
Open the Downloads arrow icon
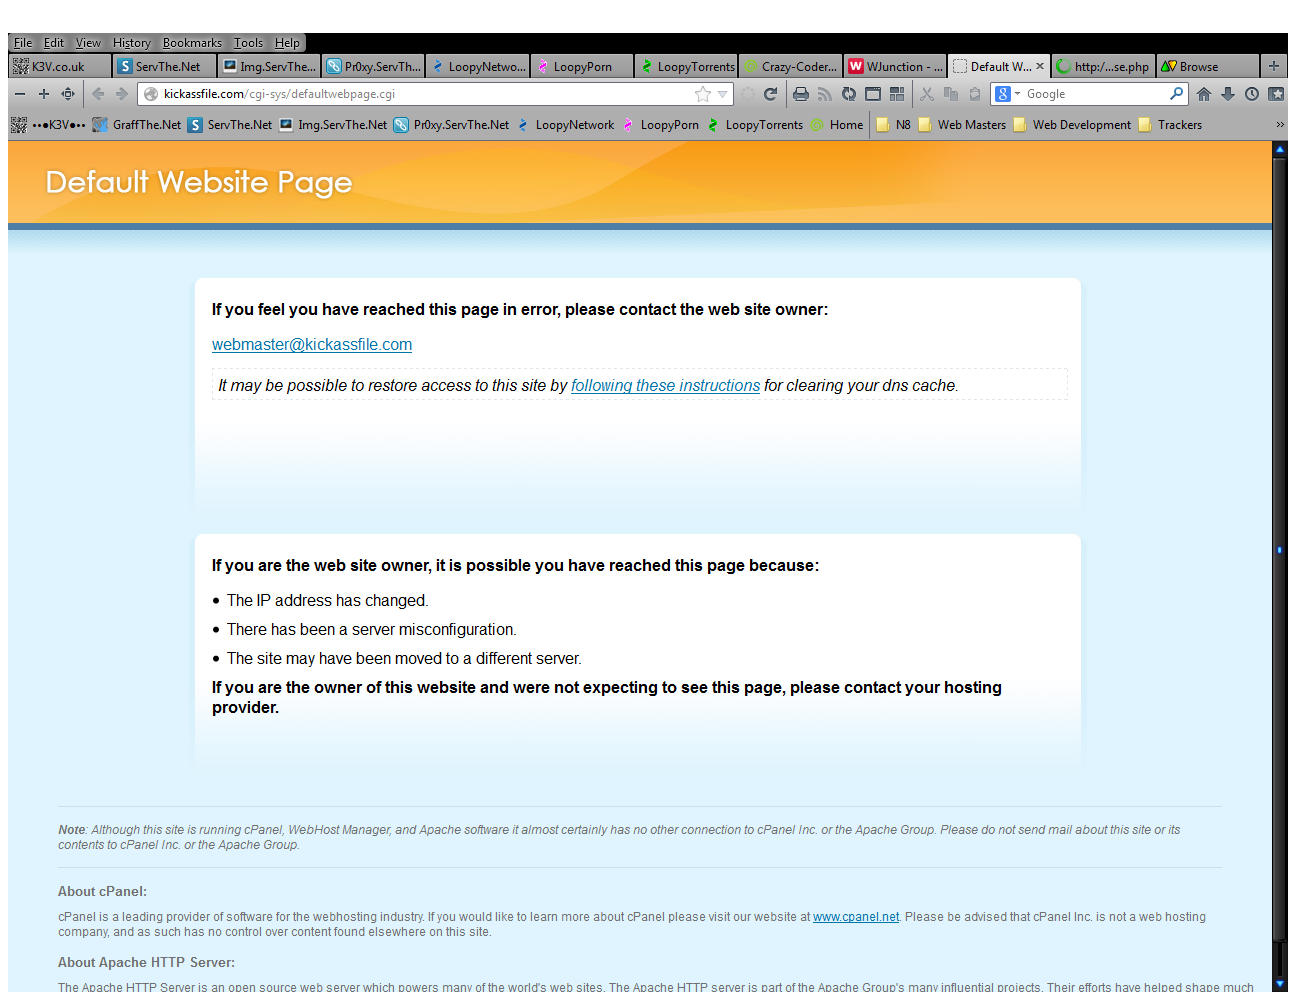[1228, 94]
